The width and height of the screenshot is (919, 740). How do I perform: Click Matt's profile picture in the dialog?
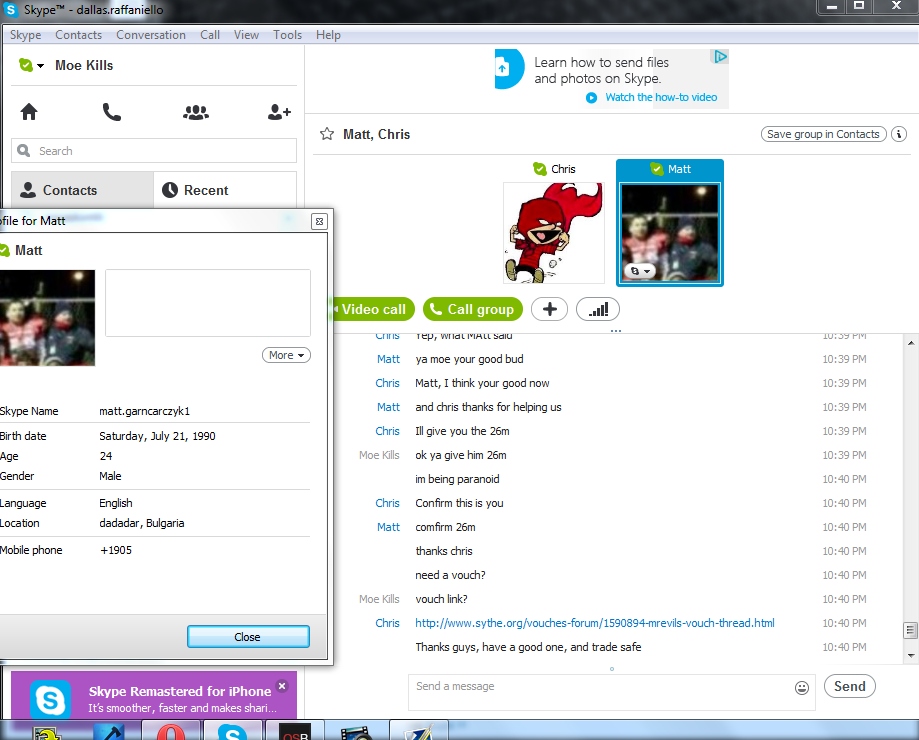pos(47,318)
